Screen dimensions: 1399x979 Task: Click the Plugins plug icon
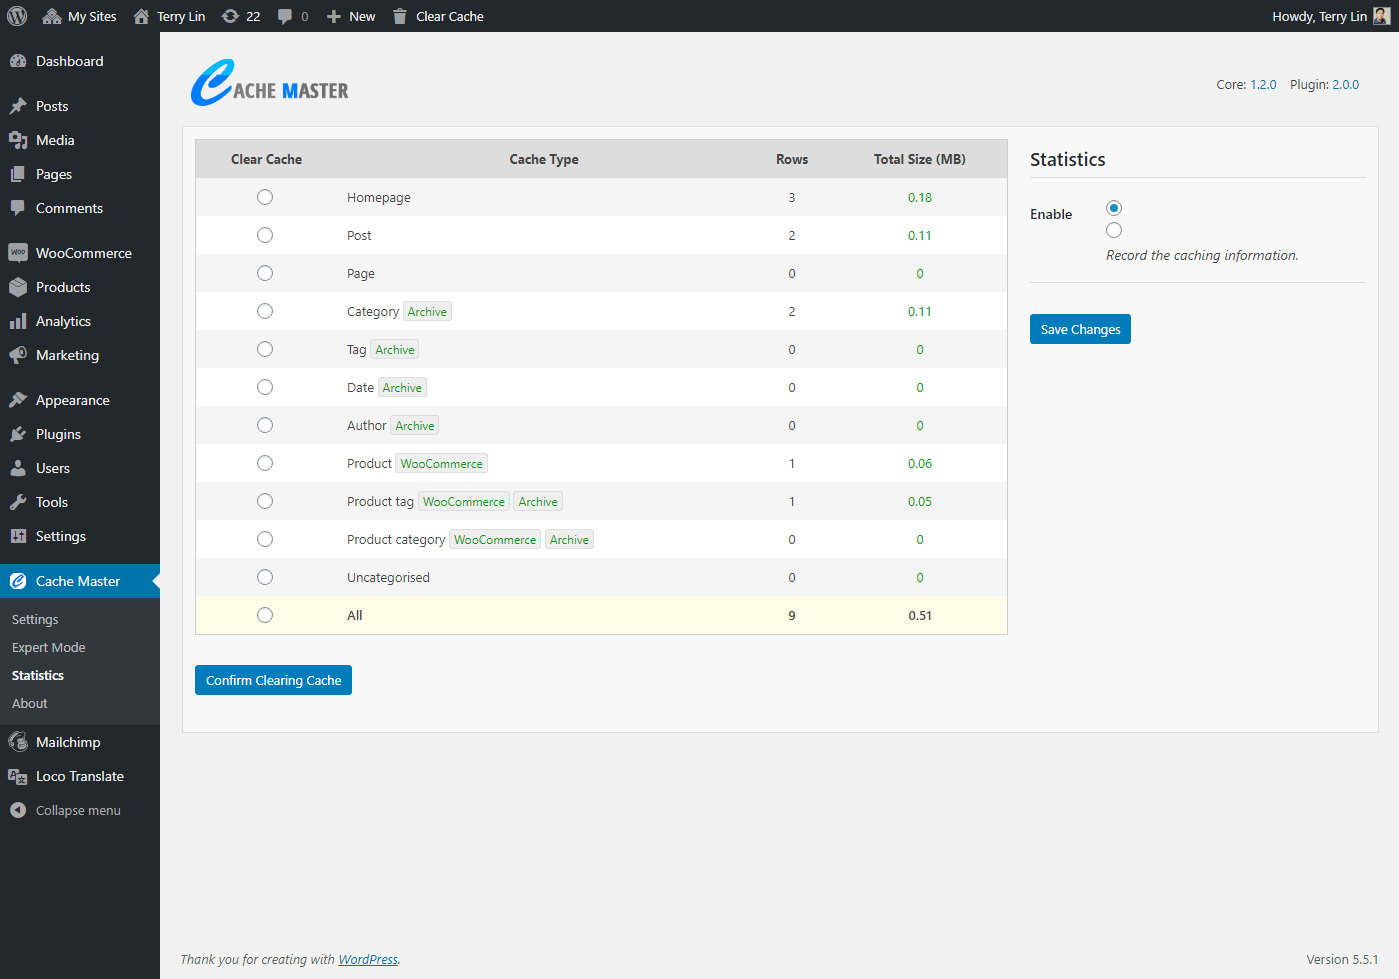click(18, 434)
